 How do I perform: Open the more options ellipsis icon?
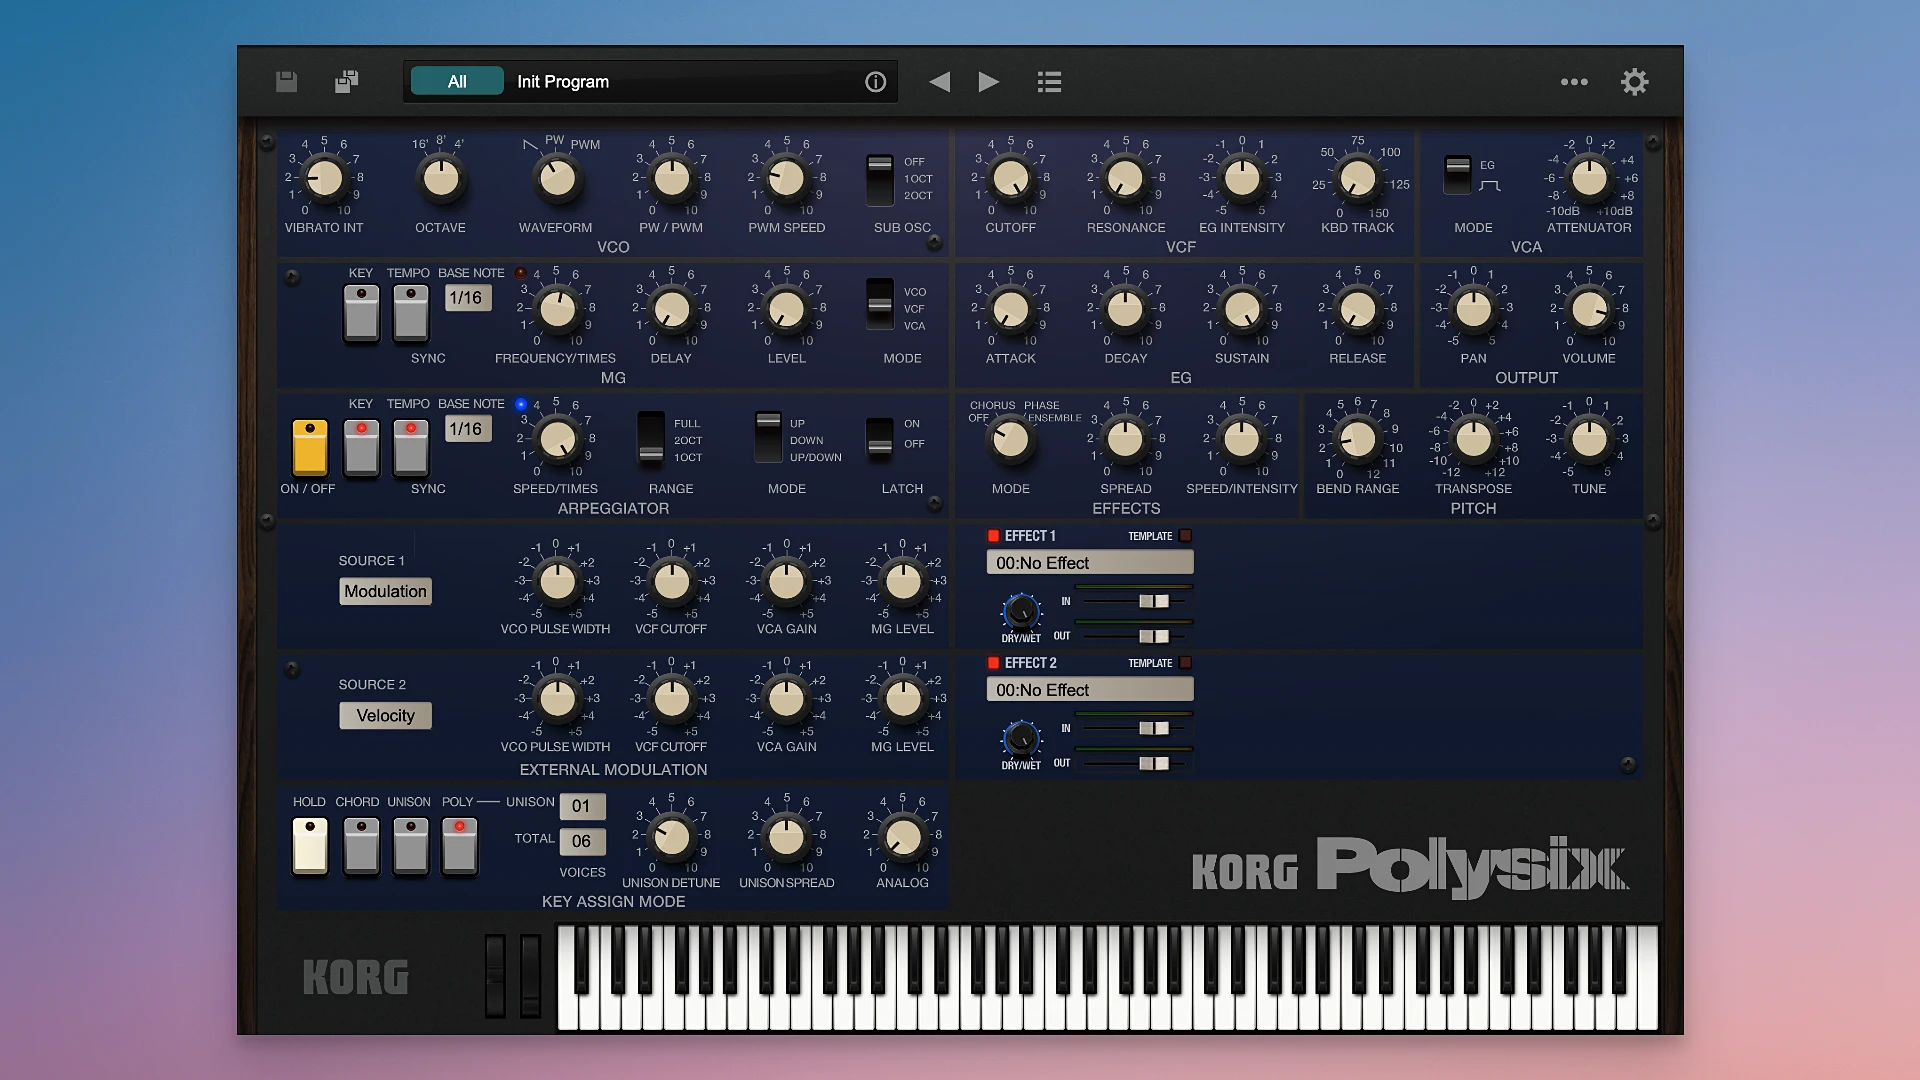coord(1574,82)
